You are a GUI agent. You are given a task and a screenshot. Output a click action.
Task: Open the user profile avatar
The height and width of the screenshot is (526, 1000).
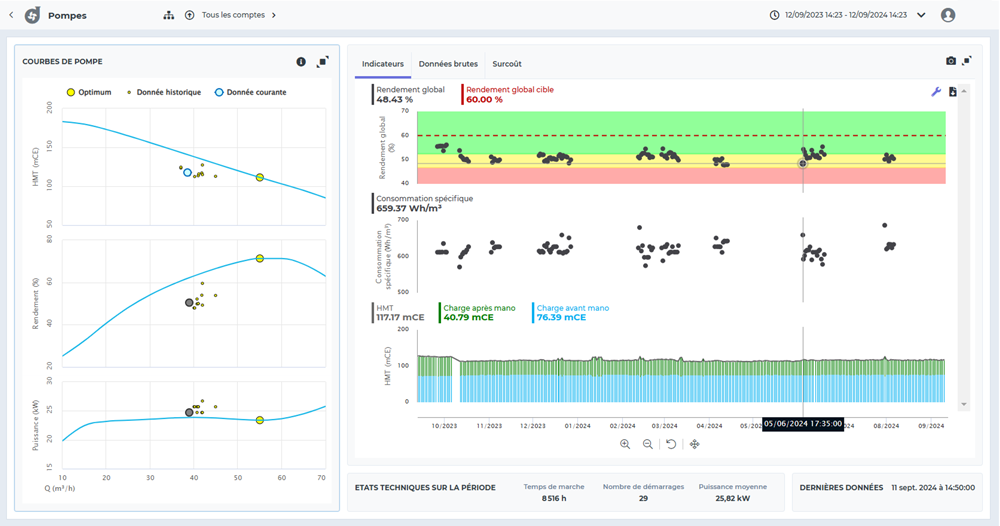click(x=948, y=15)
